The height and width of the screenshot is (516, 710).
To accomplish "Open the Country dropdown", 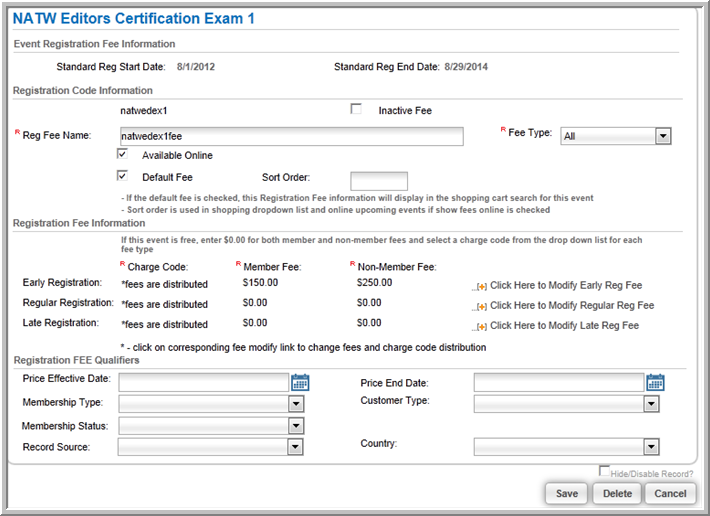I will [566, 447].
